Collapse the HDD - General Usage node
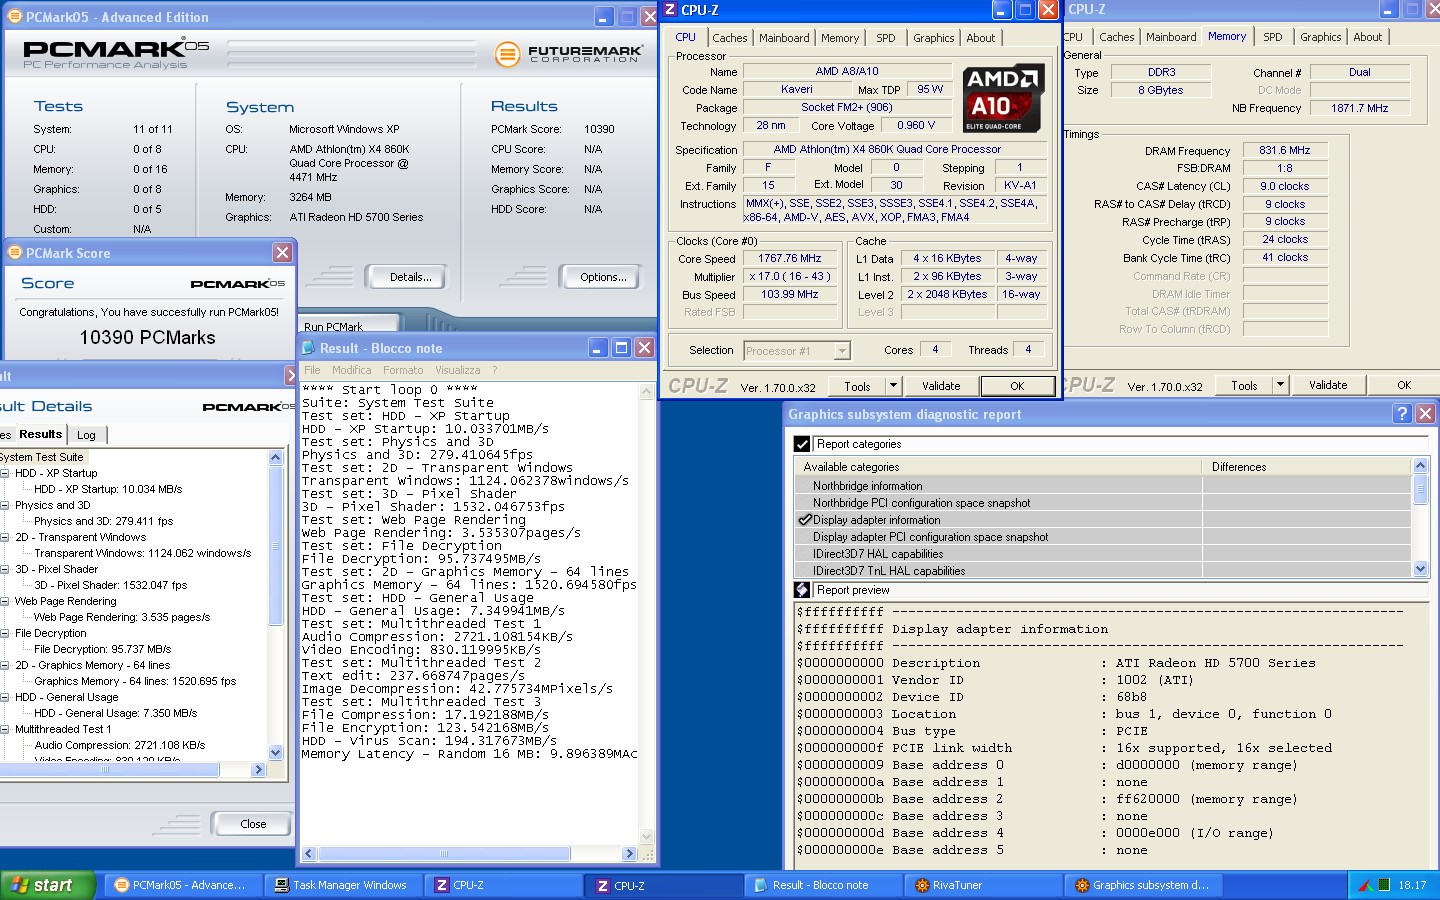This screenshot has height=900, width=1440. (4, 697)
